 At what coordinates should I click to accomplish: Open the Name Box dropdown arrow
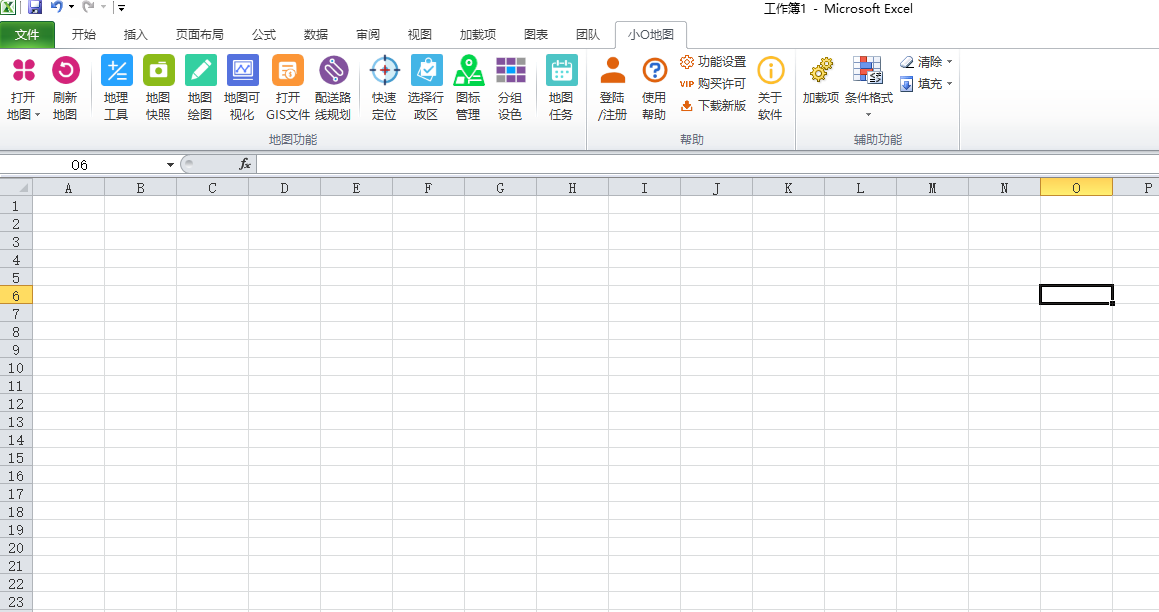tap(170, 164)
